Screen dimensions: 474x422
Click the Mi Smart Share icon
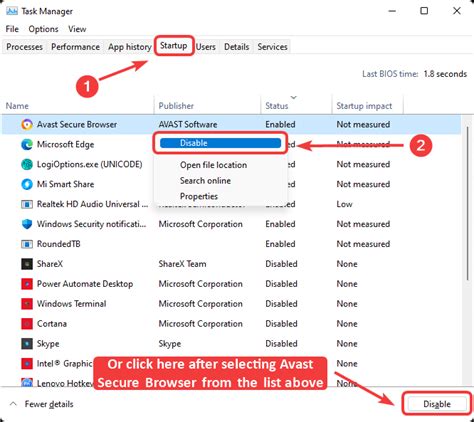click(x=27, y=184)
